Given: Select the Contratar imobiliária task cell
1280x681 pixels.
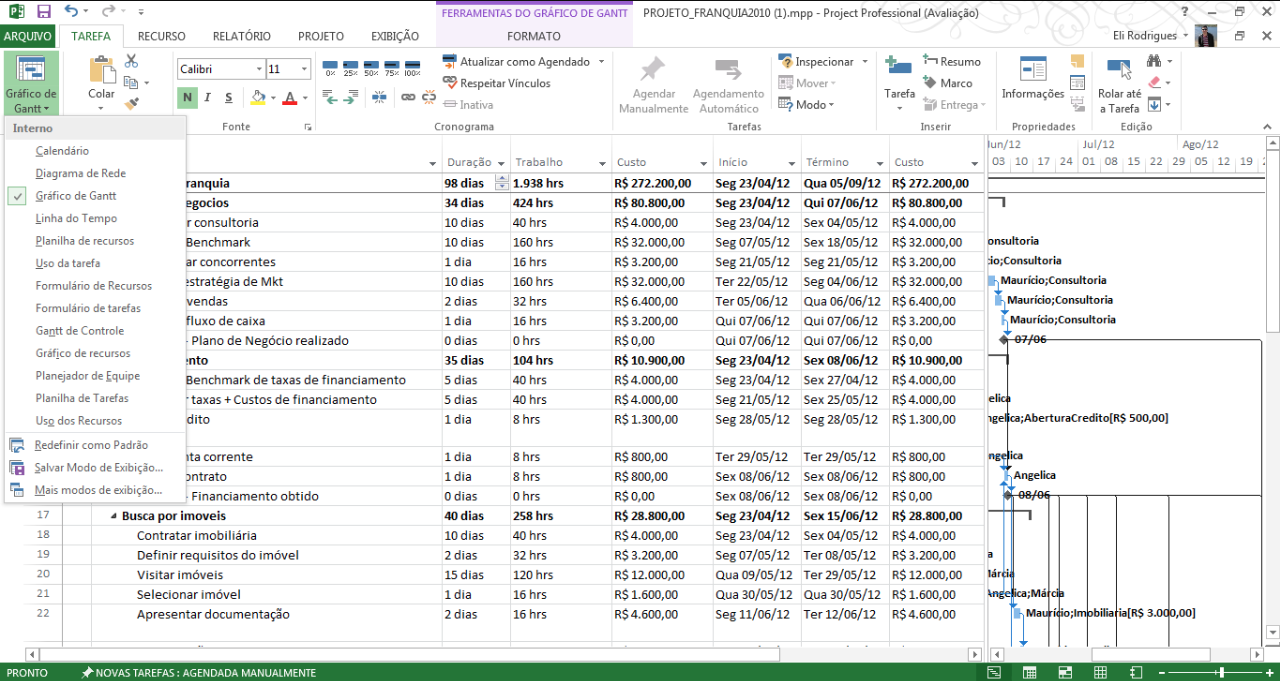Looking at the screenshot, I should (197, 535).
